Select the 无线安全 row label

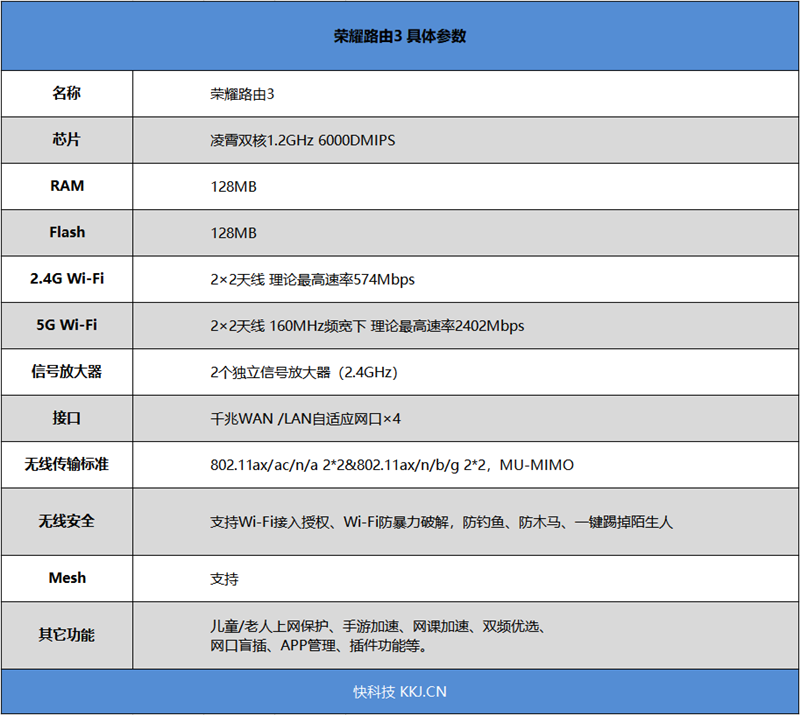pyautogui.click(x=66, y=521)
